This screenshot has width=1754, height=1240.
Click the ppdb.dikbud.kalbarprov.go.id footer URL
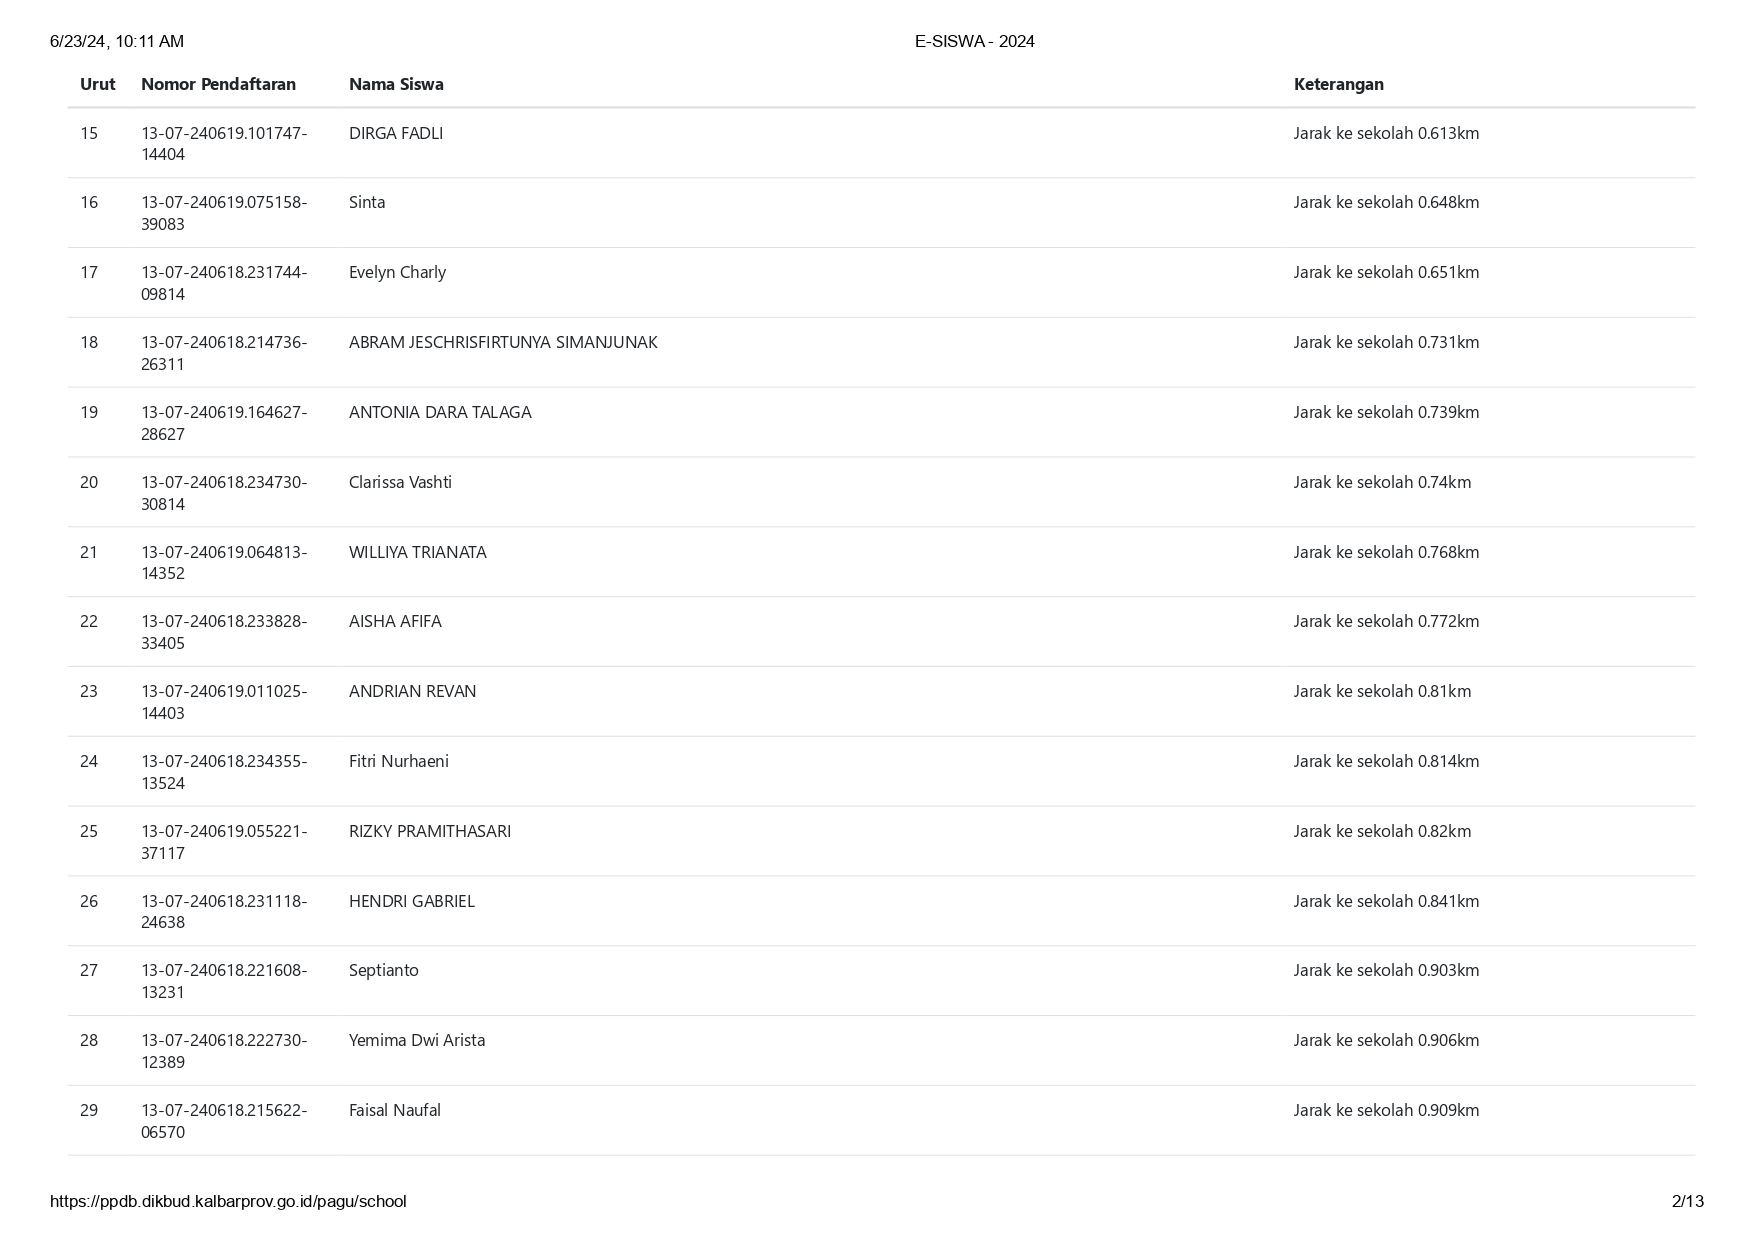tap(228, 1202)
